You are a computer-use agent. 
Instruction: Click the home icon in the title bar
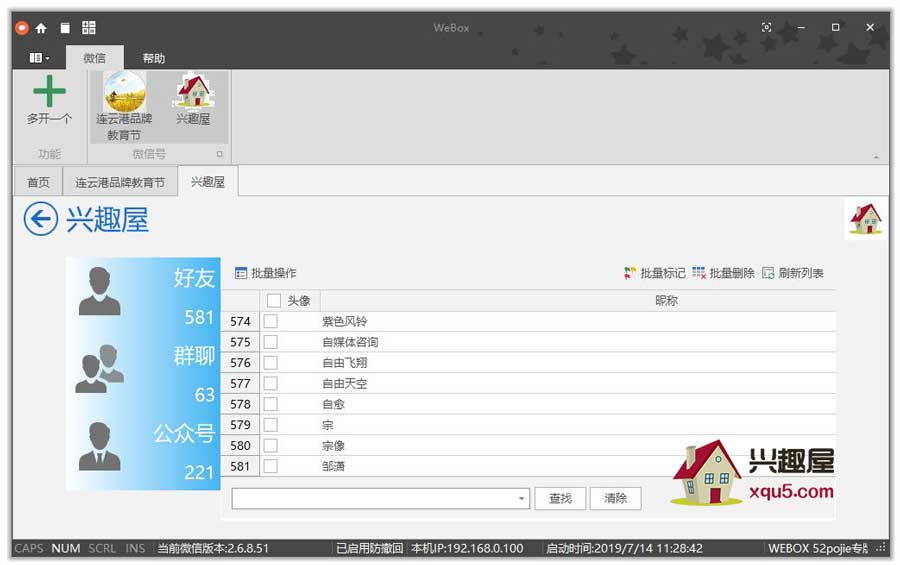tap(41, 28)
